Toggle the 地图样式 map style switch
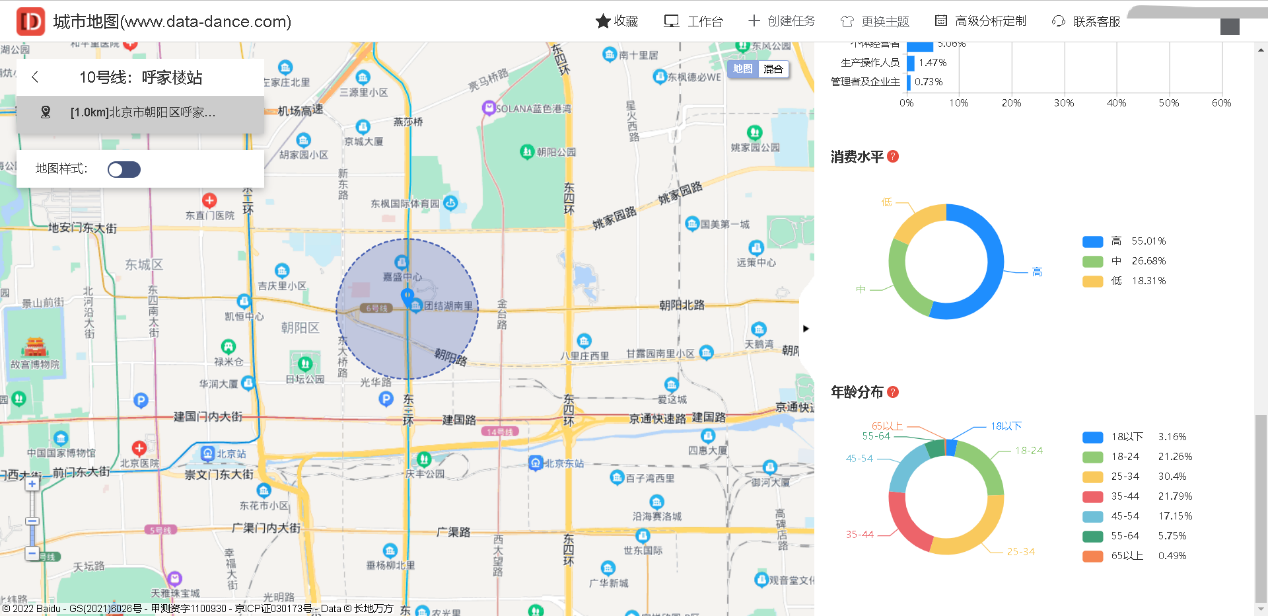Screen dimensions: 1268x616 point(124,169)
